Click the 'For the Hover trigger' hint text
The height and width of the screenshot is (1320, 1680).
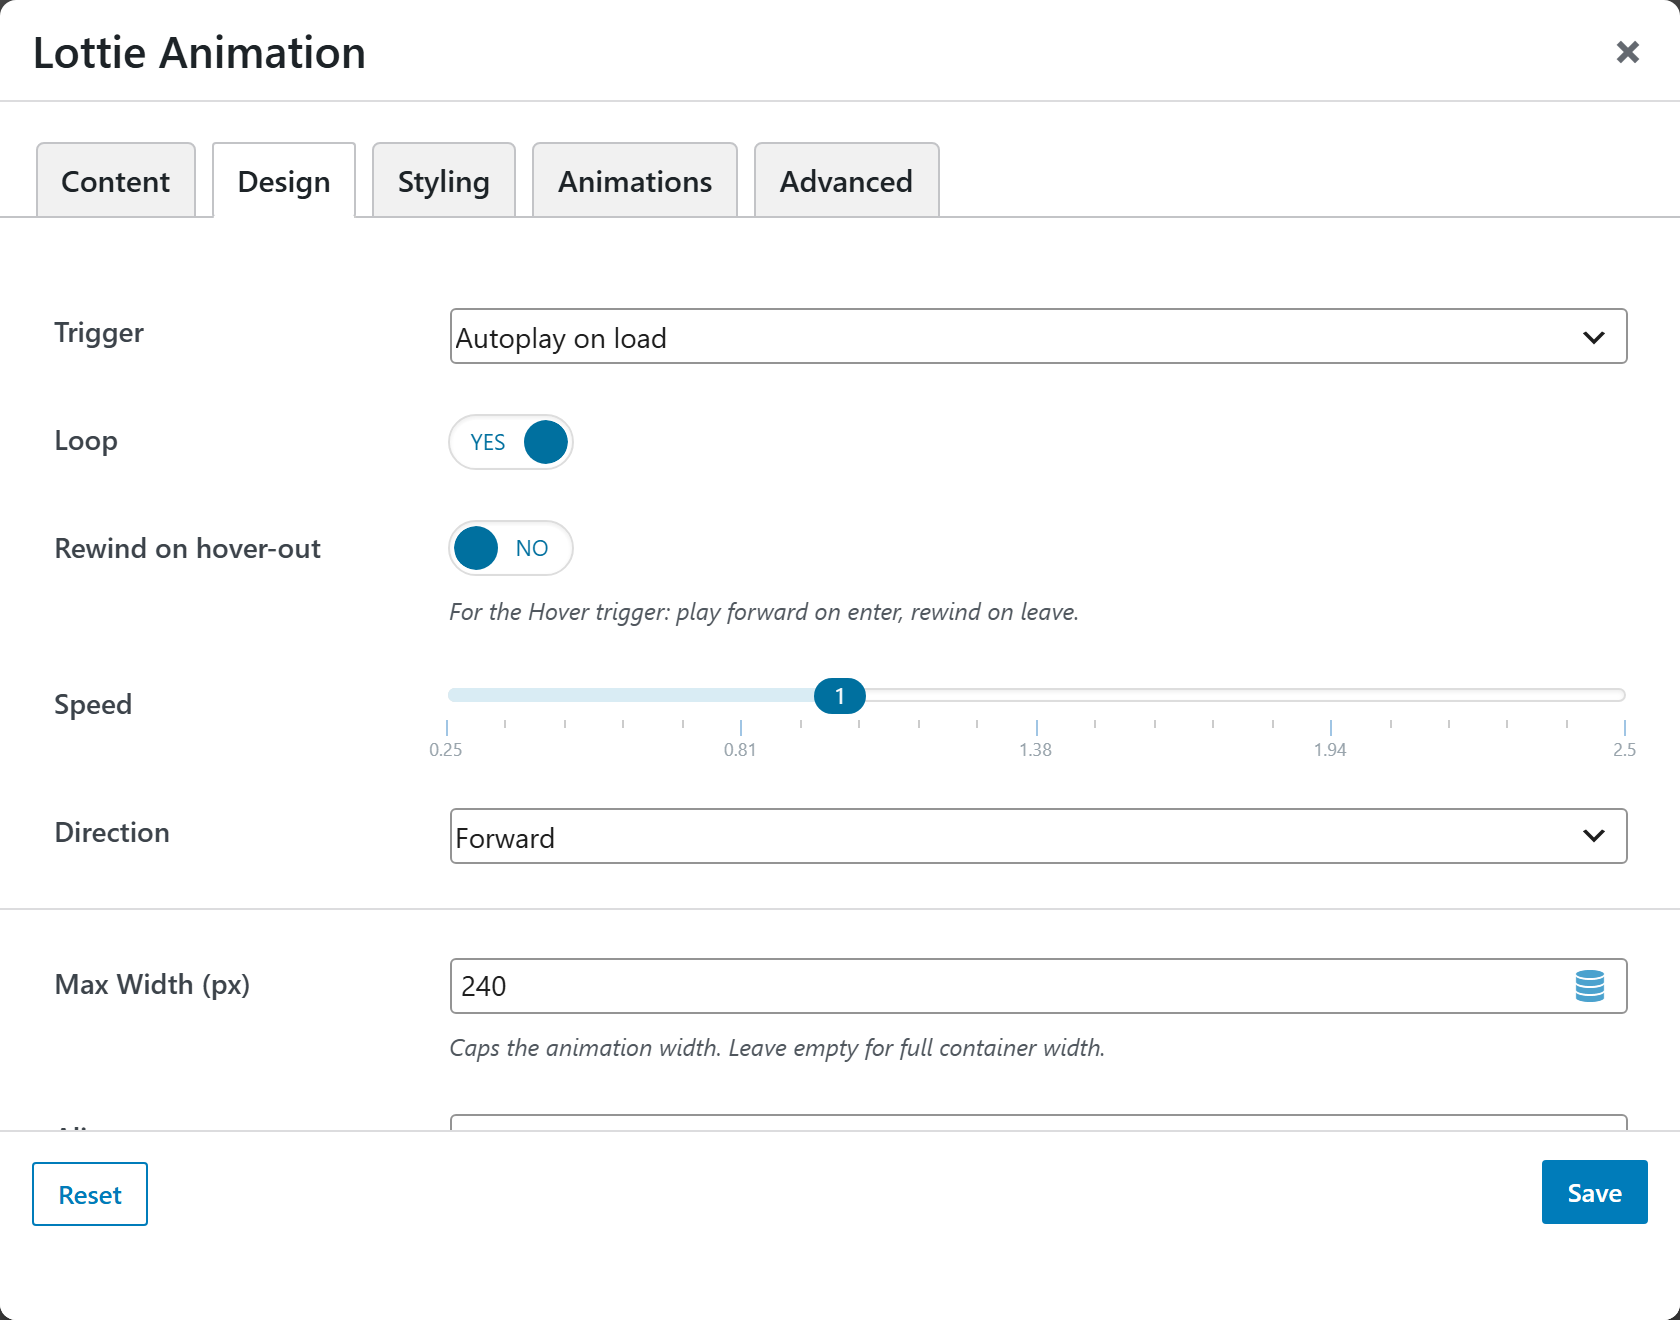pos(764,612)
